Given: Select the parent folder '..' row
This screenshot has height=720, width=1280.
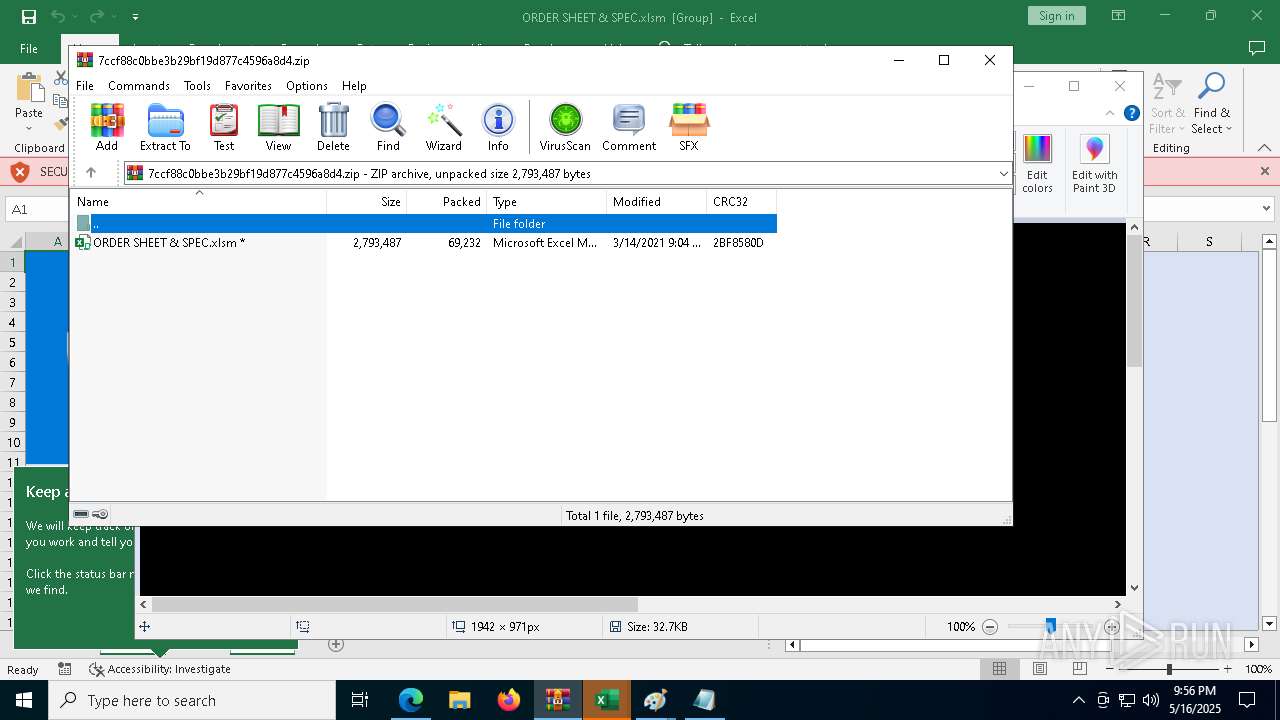Looking at the screenshot, I should pyautogui.click(x=425, y=224).
